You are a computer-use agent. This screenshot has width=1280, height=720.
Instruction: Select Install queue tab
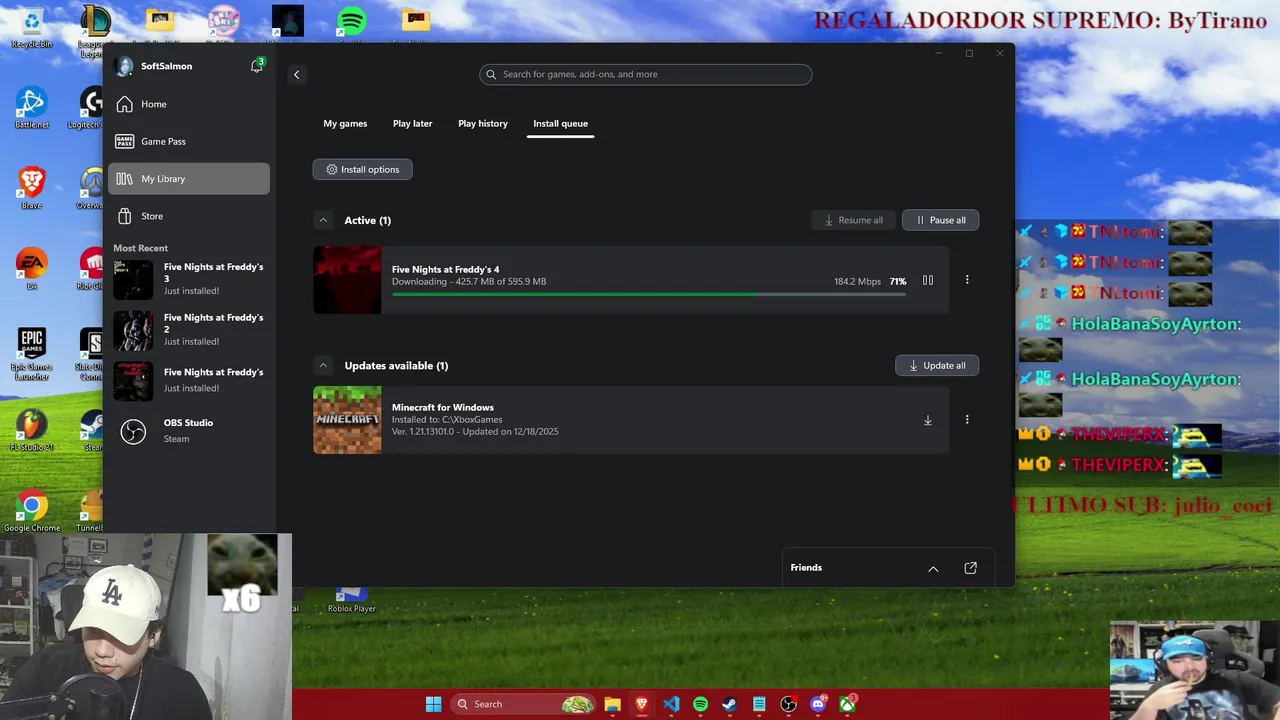[560, 124]
